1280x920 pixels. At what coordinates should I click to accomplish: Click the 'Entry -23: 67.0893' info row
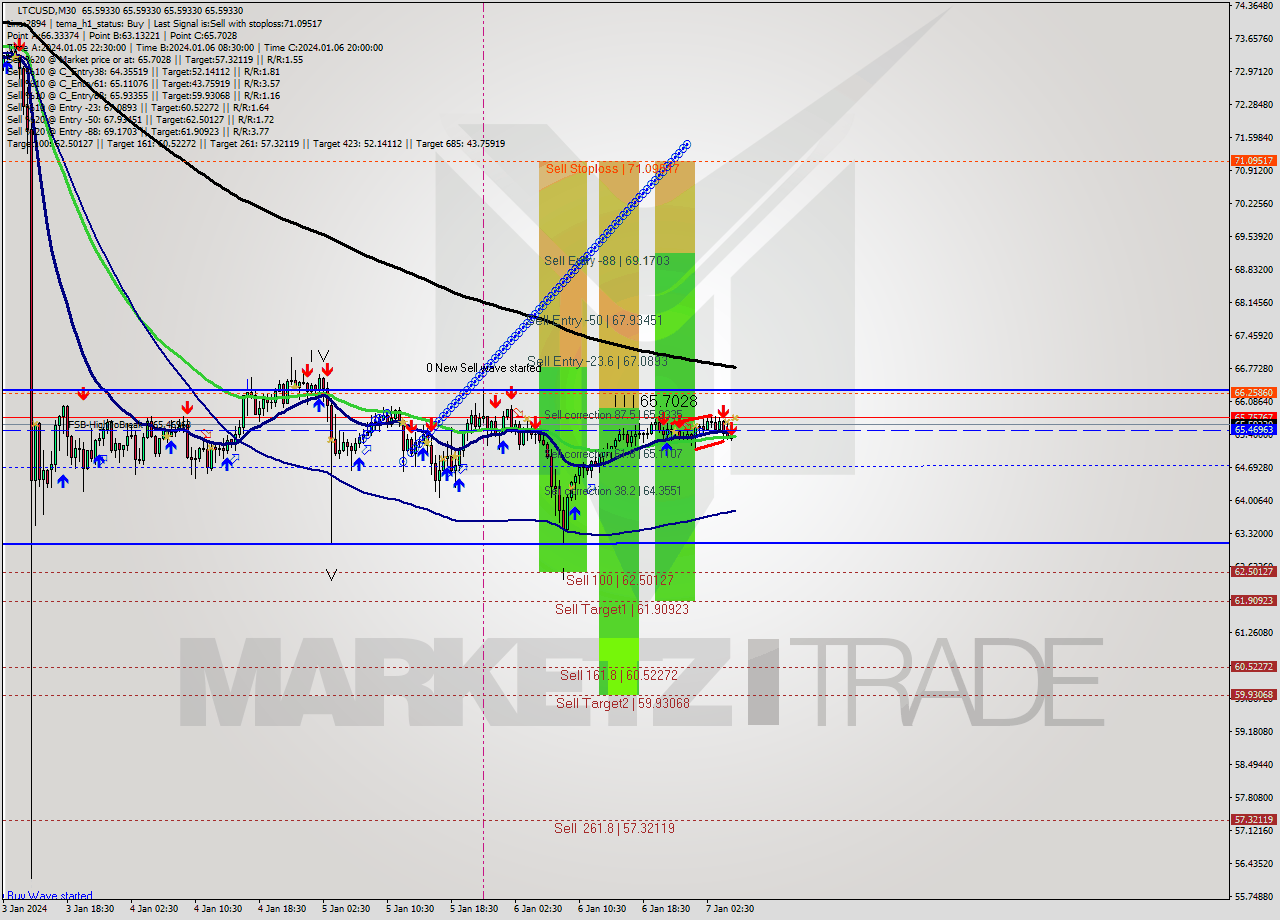[138, 107]
